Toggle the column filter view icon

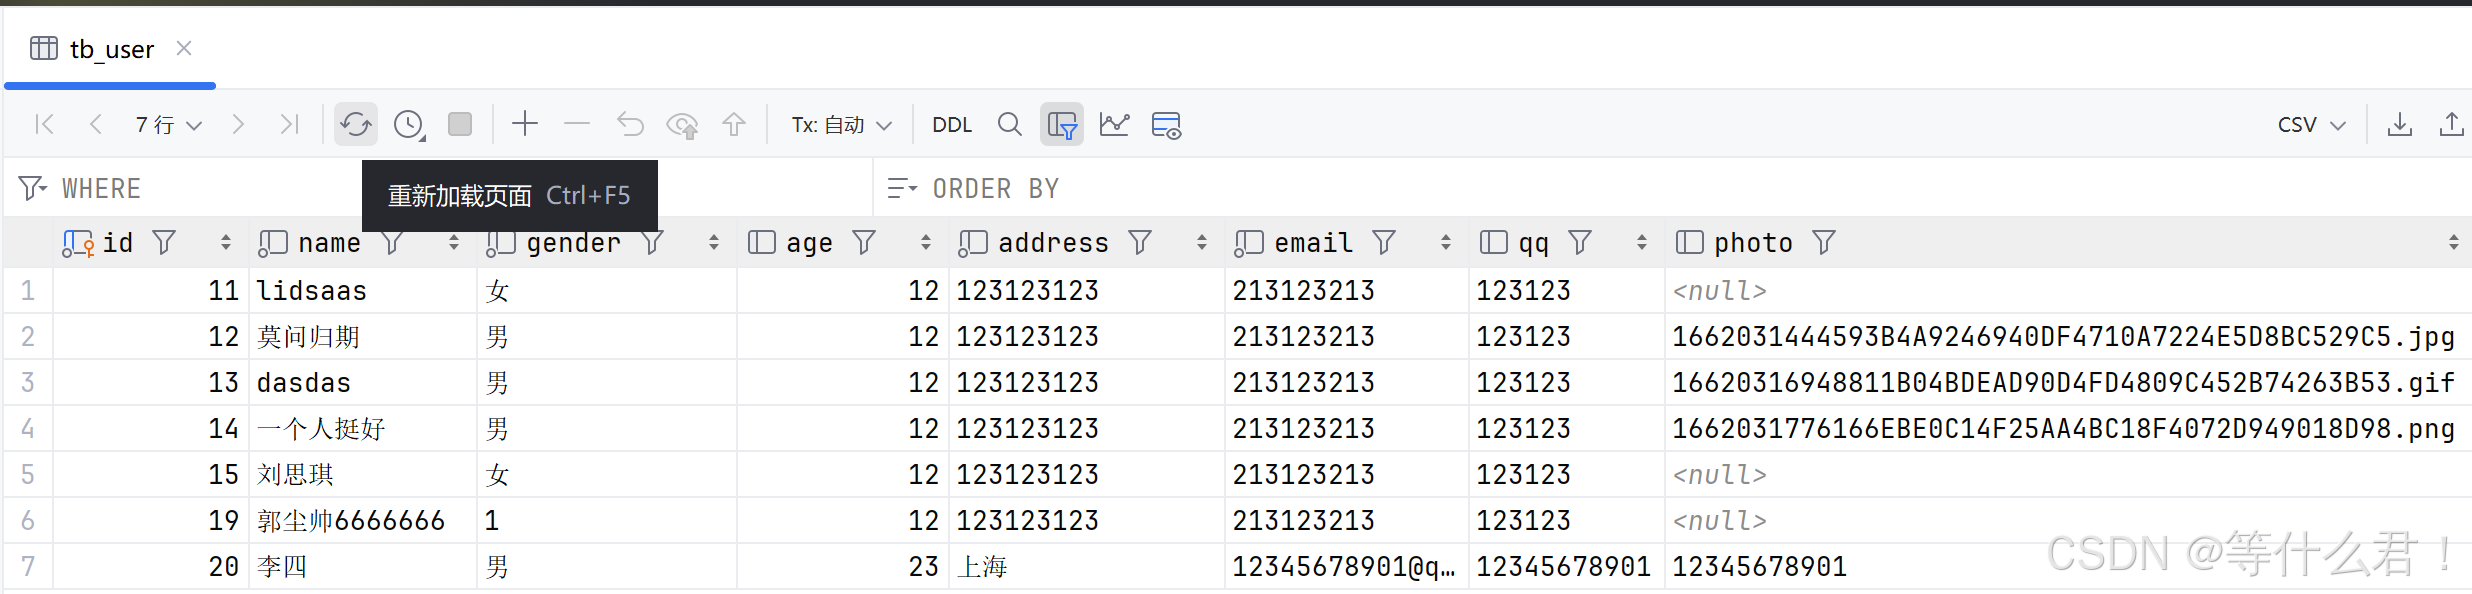click(1062, 124)
